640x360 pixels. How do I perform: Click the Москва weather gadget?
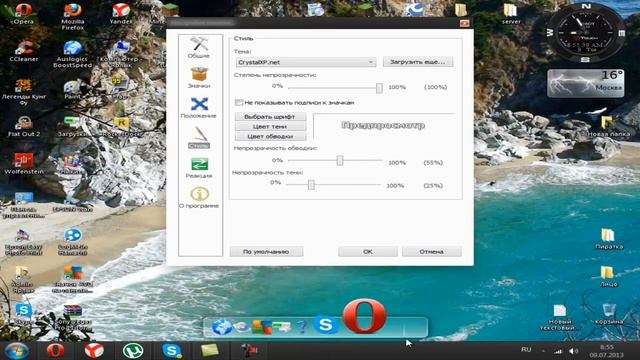[586, 83]
